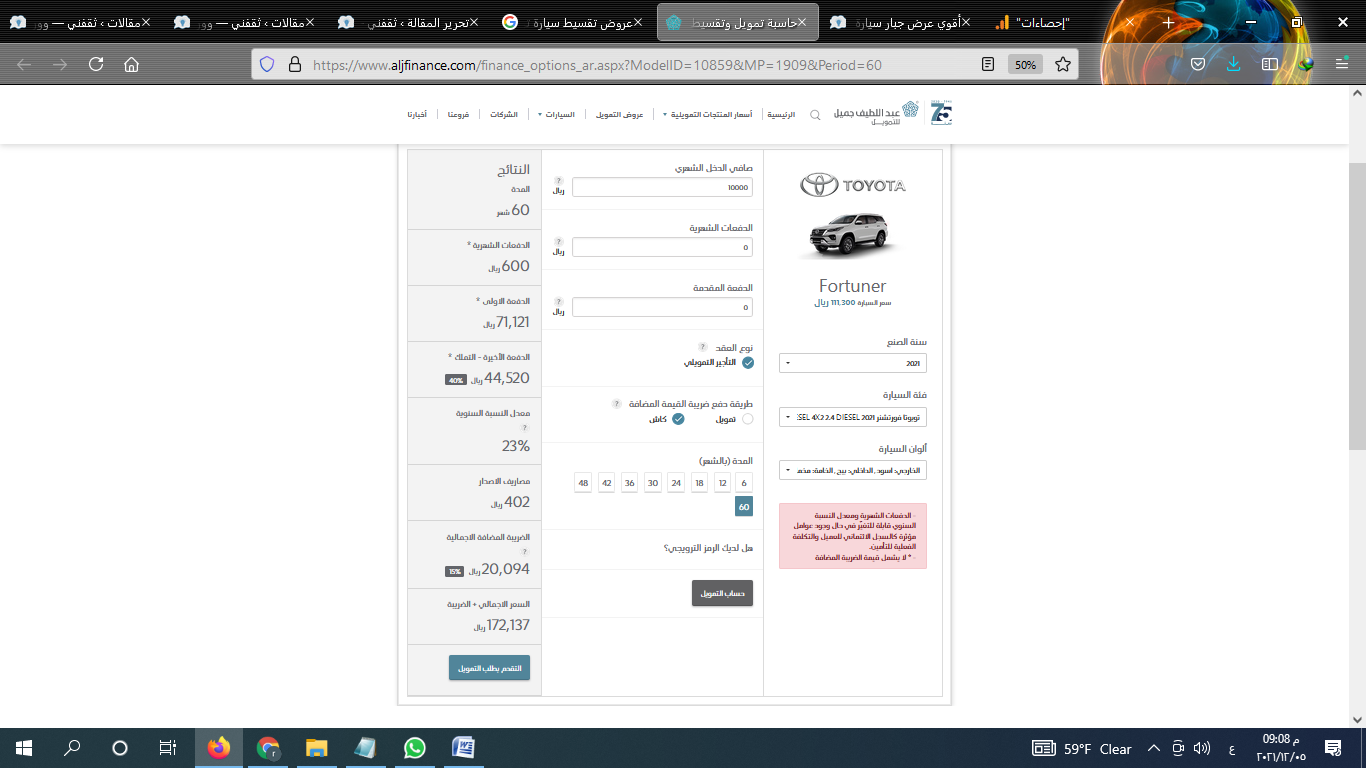The image size is (1366, 768).
Task: Show help for الدفعة المقدمة field
Action: [x=559, y=301]
